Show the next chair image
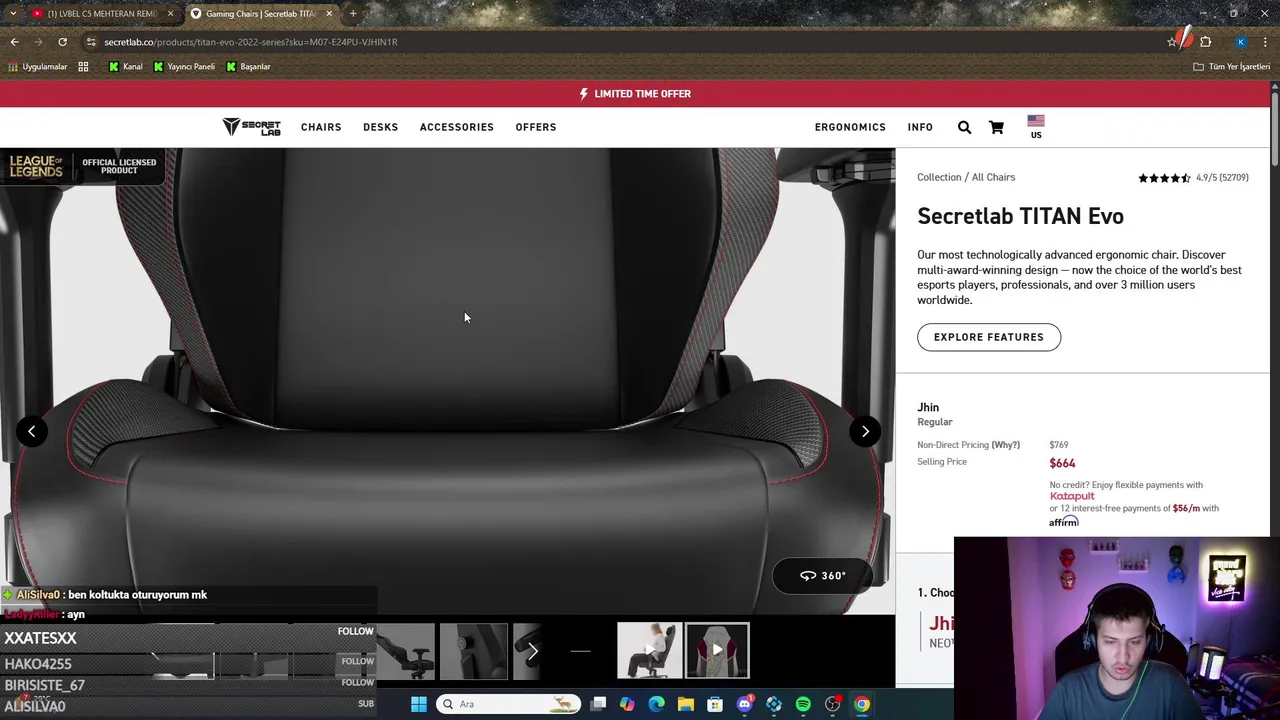 [865, 431]
